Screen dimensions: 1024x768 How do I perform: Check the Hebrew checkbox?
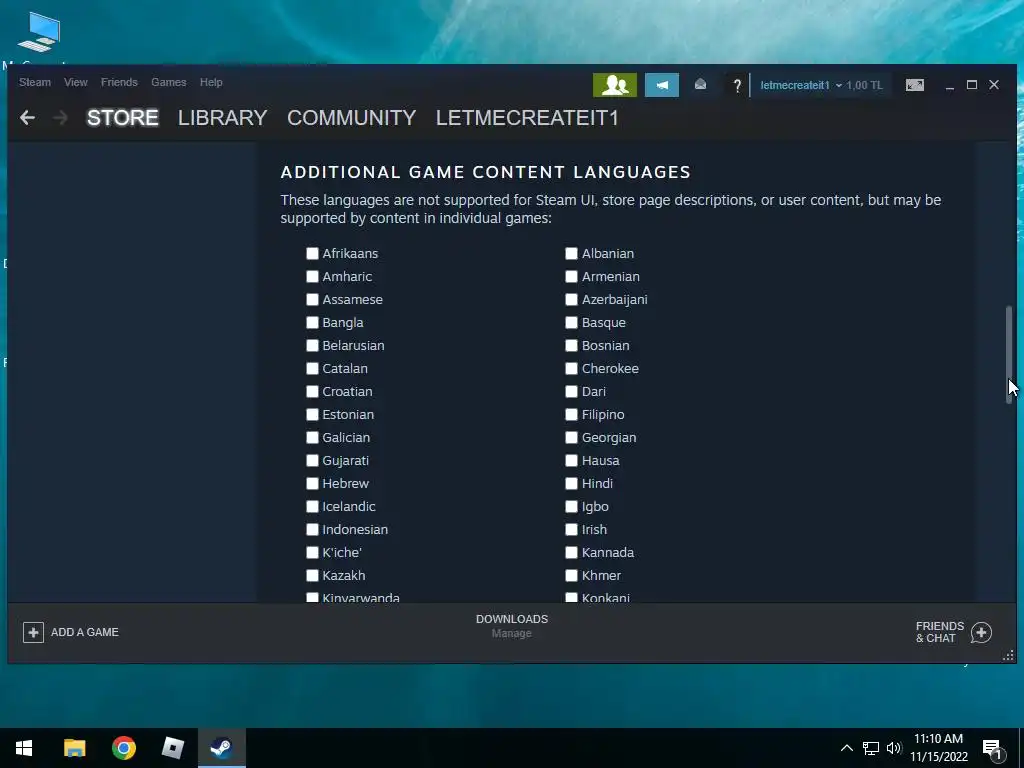(x=312, y=483)
